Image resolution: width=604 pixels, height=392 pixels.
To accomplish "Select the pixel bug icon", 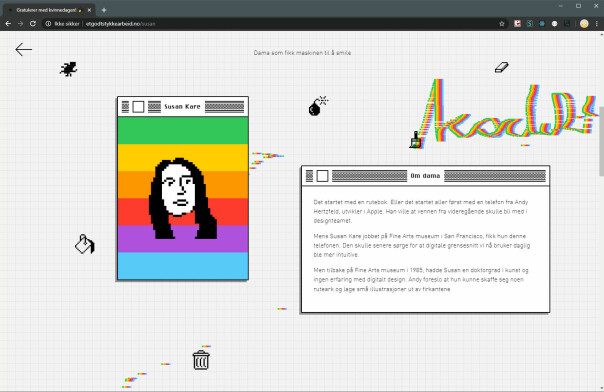I will tap(69, 69).
